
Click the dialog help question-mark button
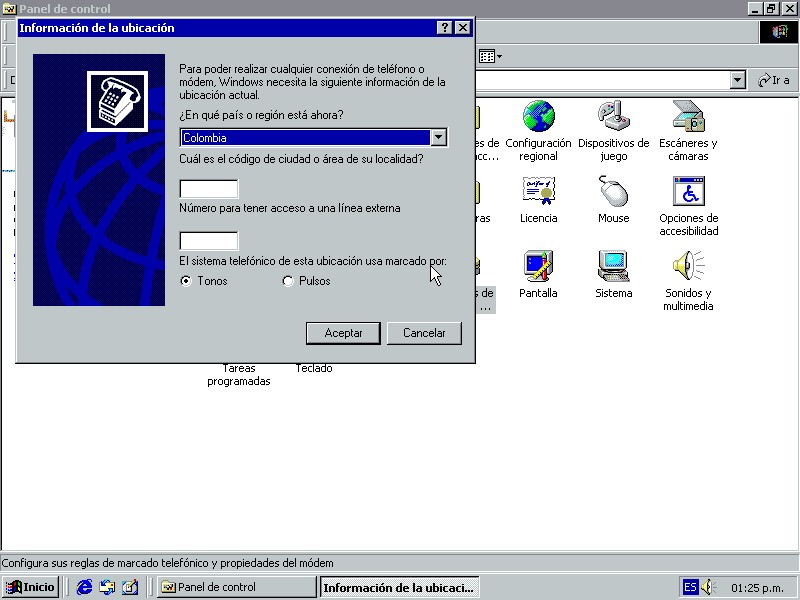[x=445, y=28]
